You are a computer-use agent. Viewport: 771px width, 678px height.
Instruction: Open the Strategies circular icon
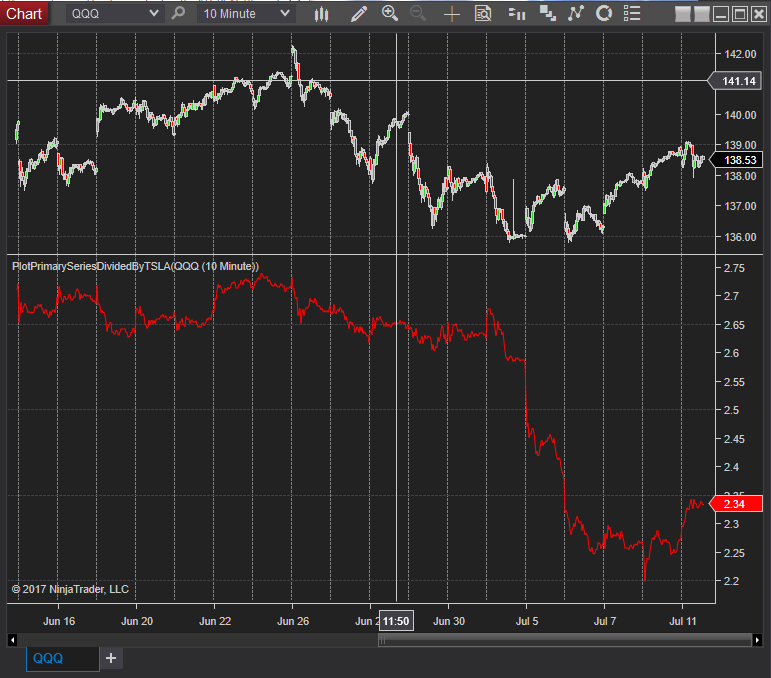click(604, 13)
